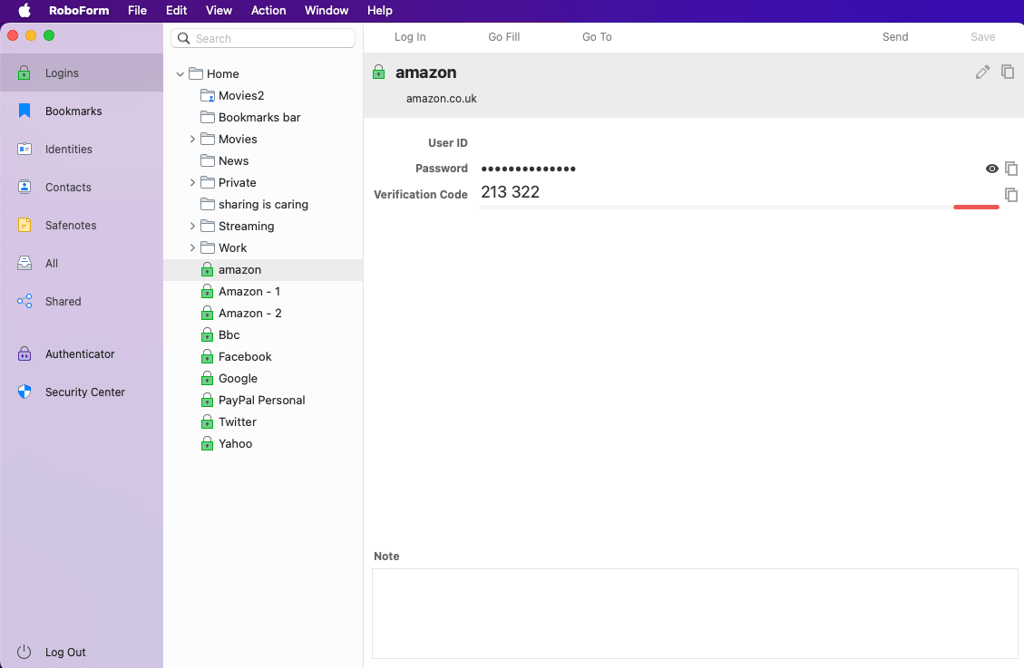Expand the Movies folder
This screenshot has width=1024, height=668.
(x=193, y=139)
